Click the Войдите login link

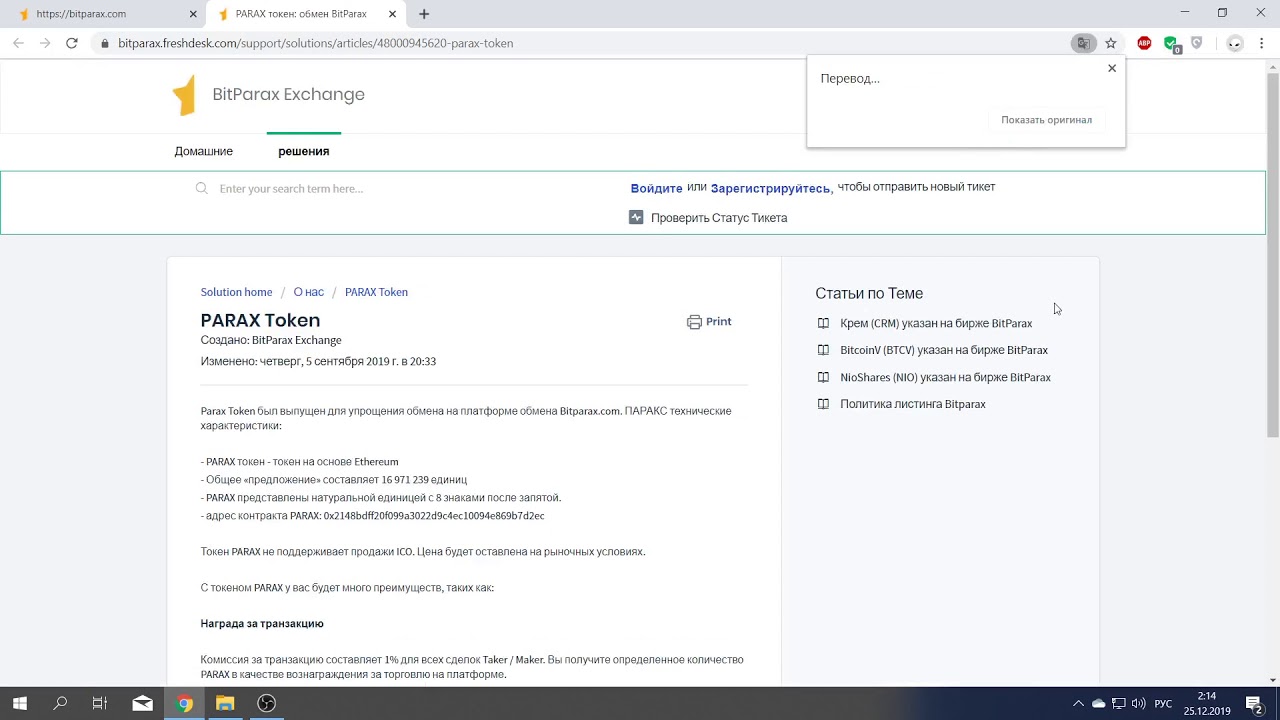[657, 188]
